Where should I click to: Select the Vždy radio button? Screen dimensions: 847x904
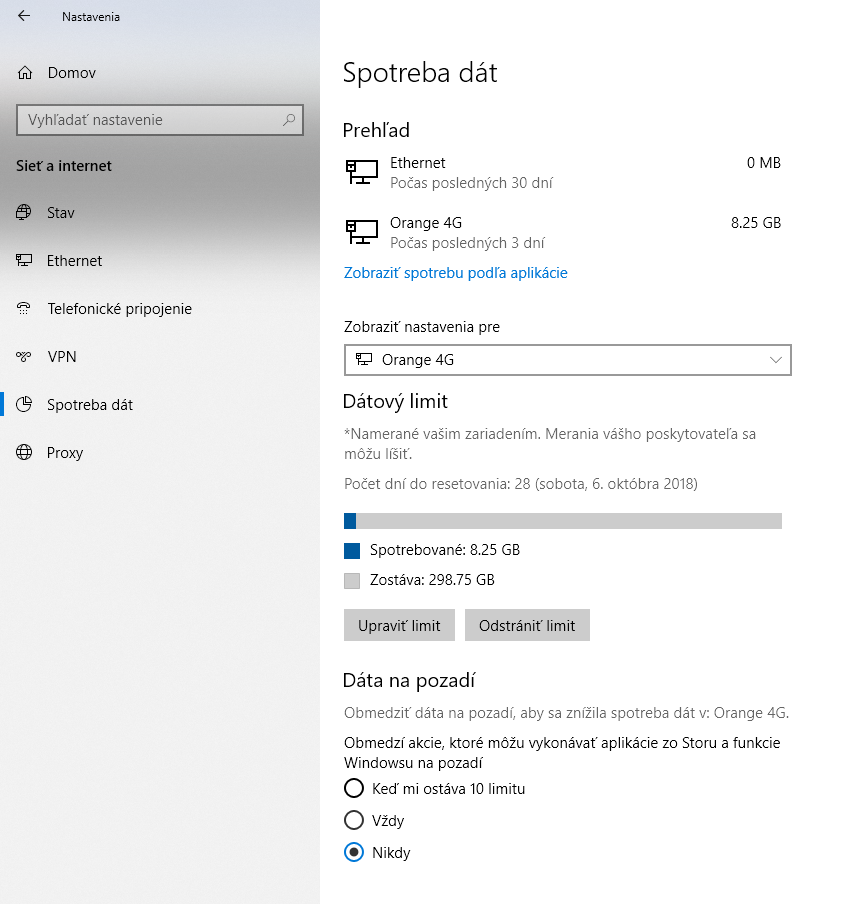click(353, 821)
